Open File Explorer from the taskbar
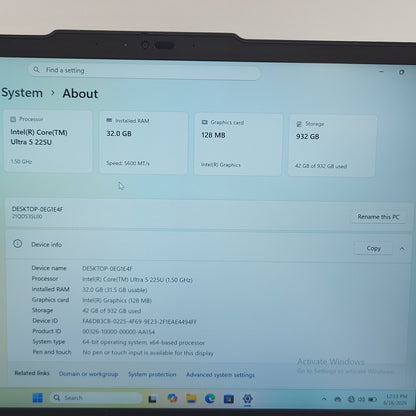Image resolution: width=416 pixels, height=416 pixels. (191, 398)
